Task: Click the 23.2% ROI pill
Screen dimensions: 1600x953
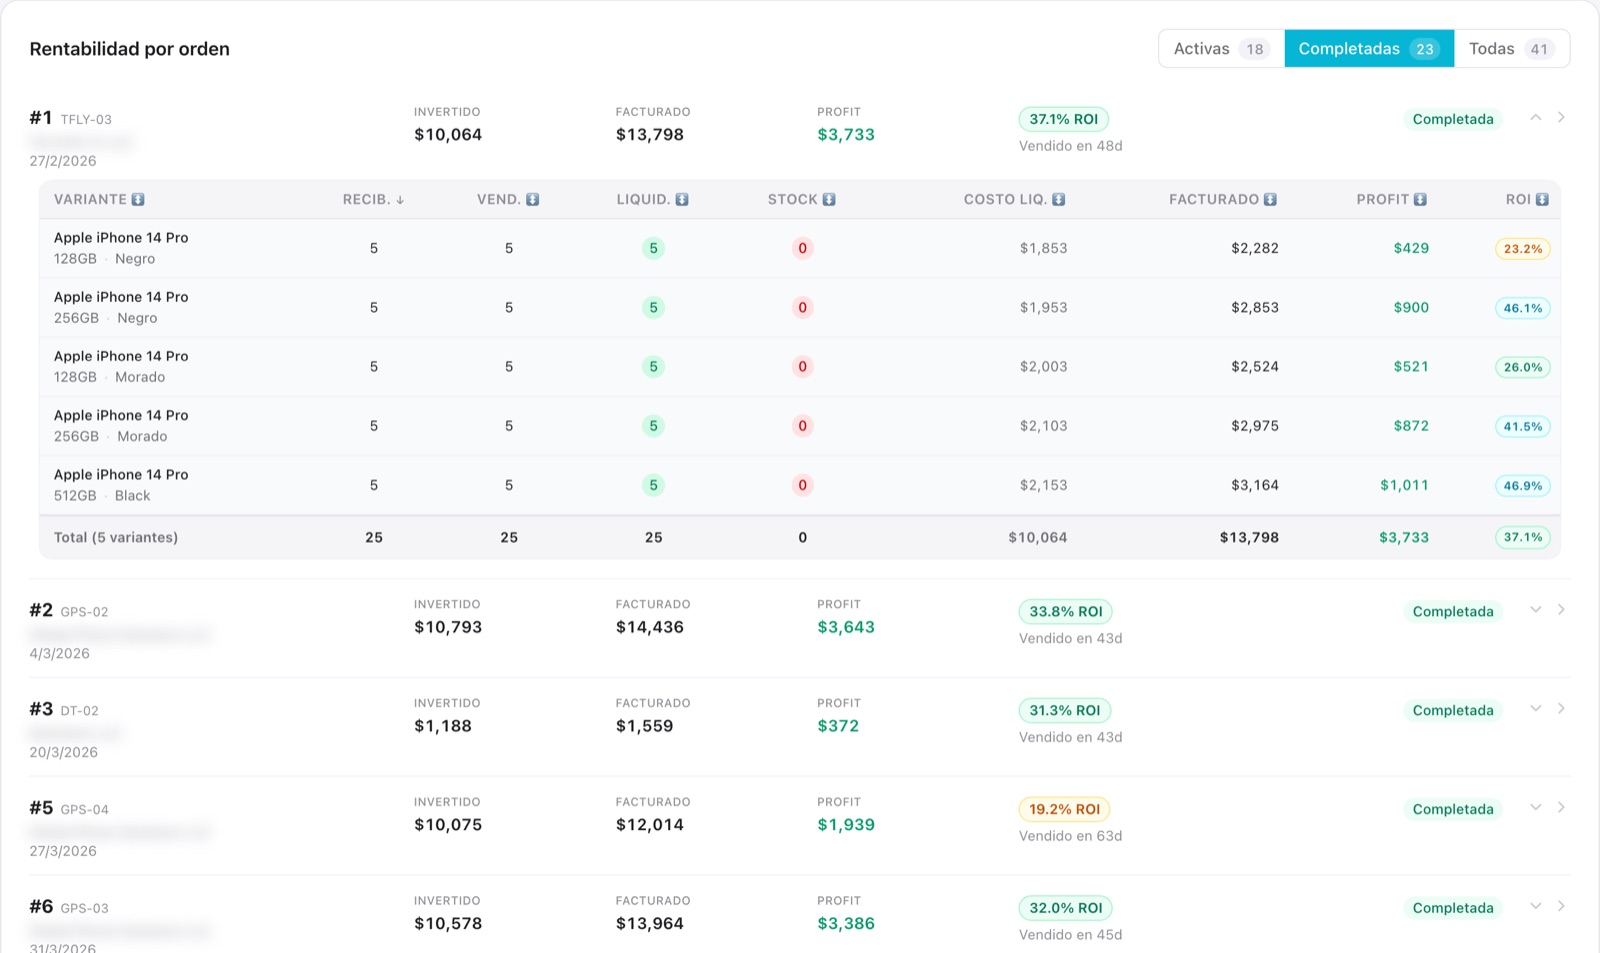Action: (1523, 249)
